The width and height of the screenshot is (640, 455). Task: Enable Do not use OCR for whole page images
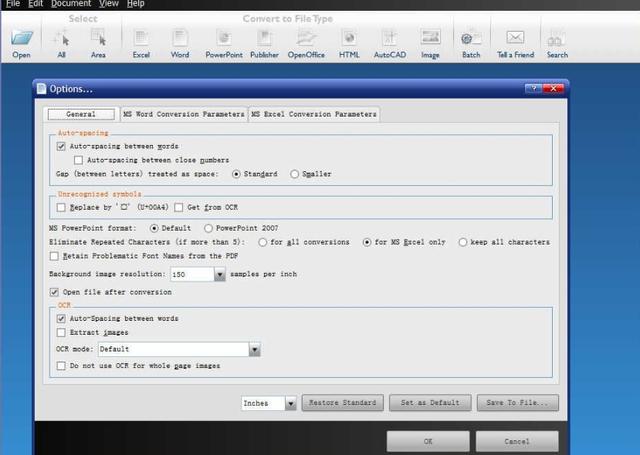(61, 366)
